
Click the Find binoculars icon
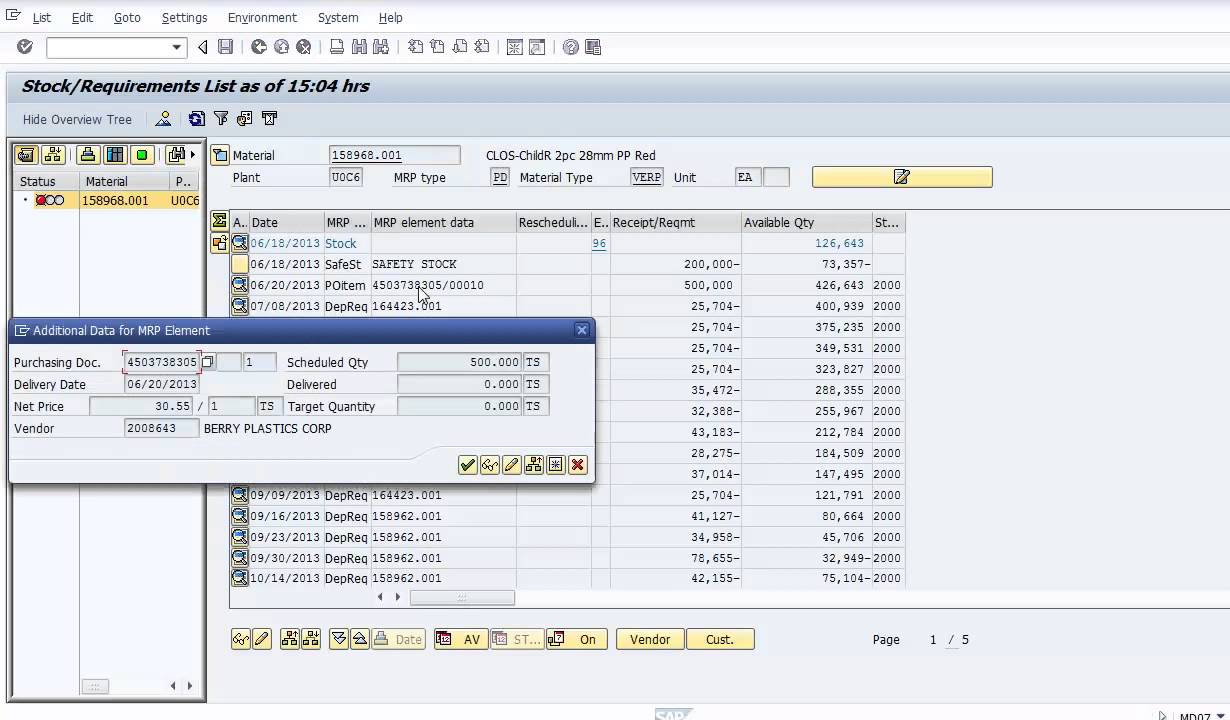pyautogui.click(x=359, y=47)
